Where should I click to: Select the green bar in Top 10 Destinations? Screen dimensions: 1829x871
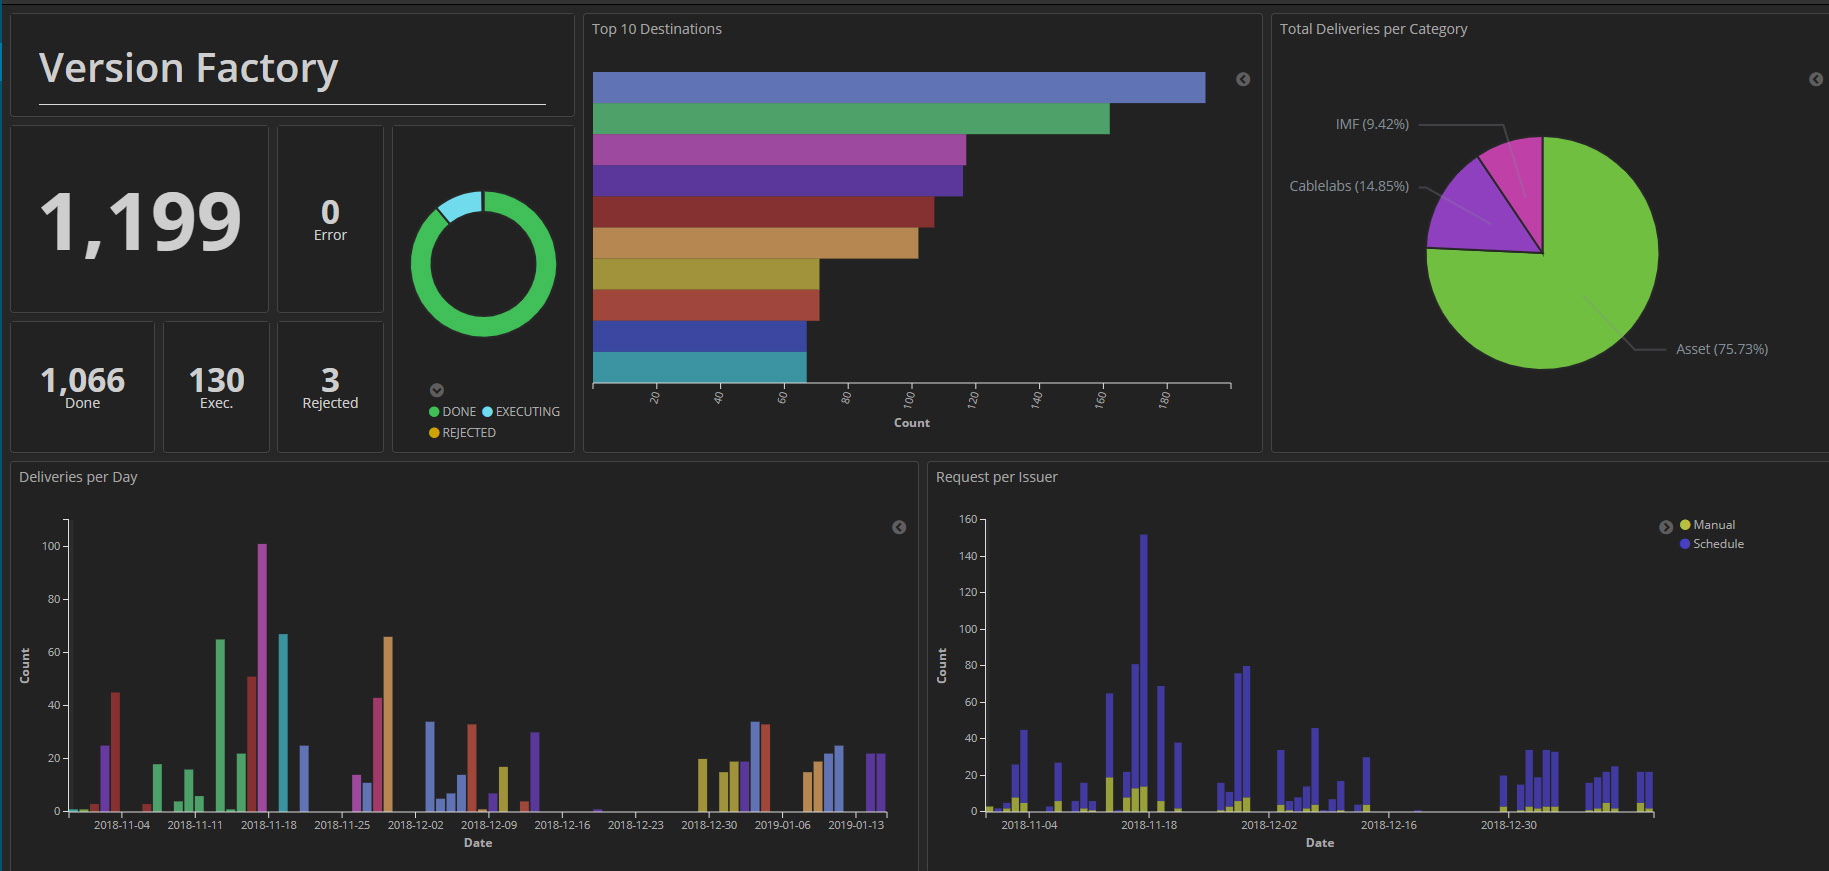[850, 119]
